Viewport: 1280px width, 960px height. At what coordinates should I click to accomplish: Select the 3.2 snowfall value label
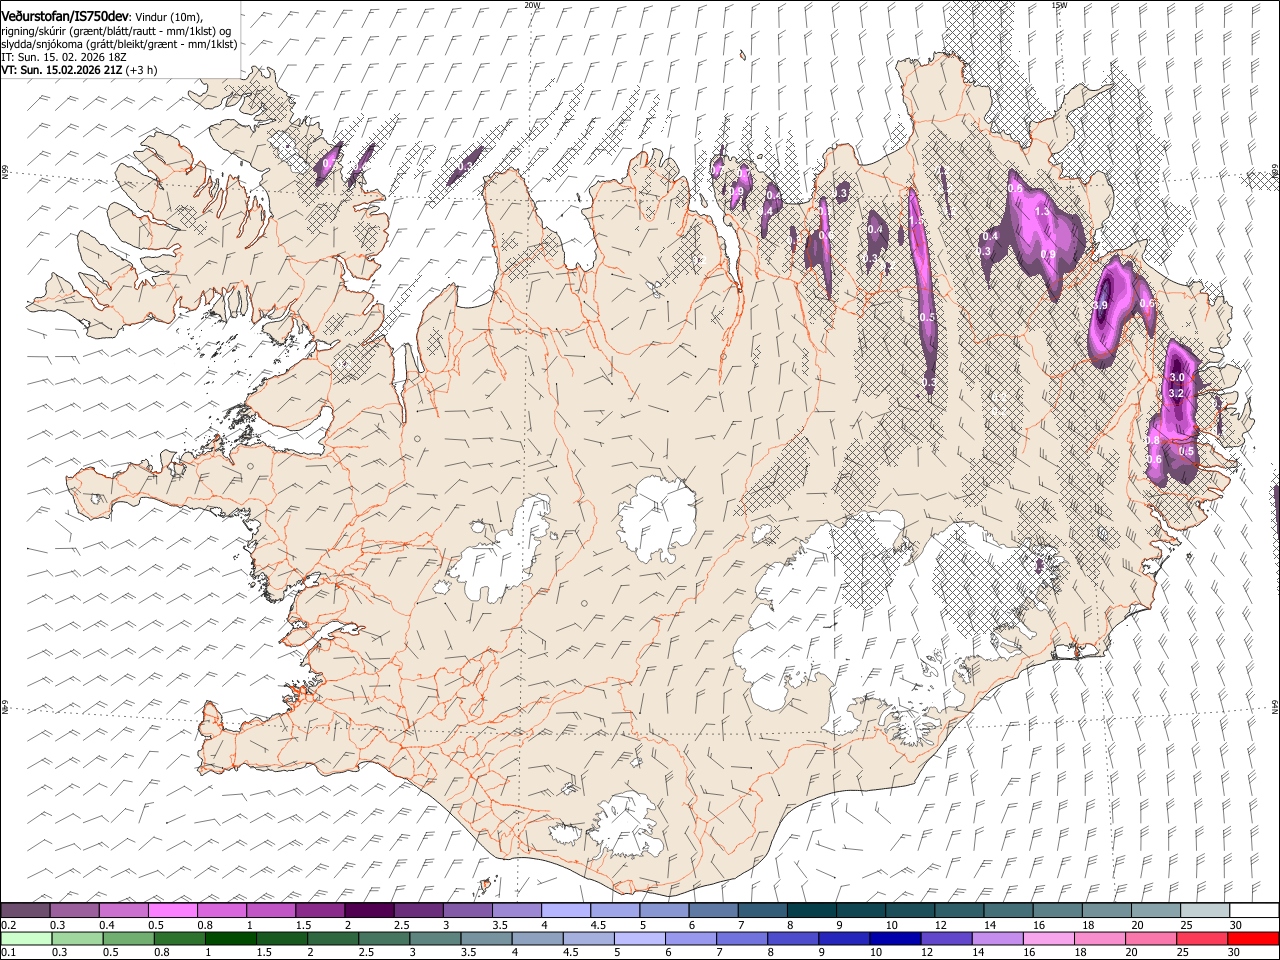tap(1177, 393)
